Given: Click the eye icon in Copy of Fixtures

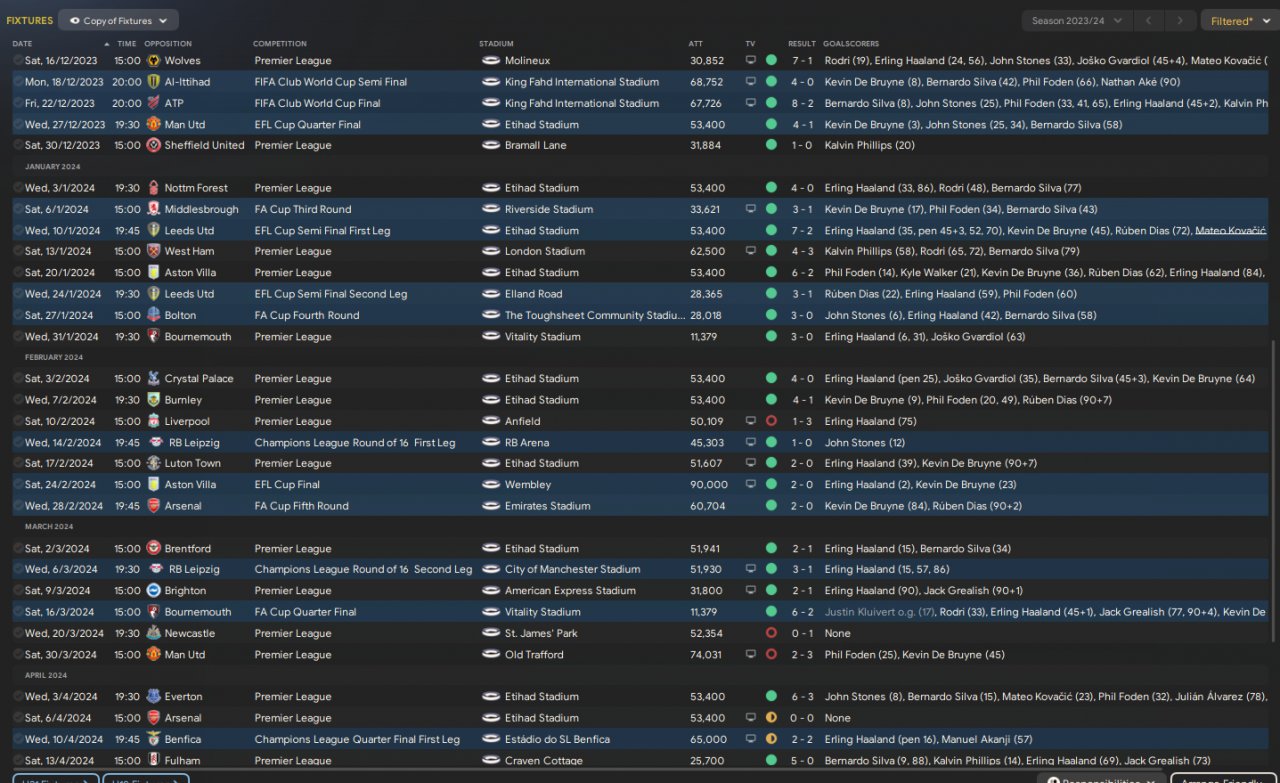Looking at the screenshot, I should [75, 20].
